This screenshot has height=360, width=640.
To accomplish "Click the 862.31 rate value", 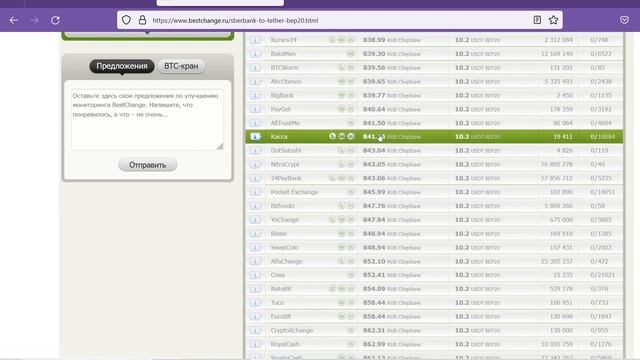I will (x=374, y=331).
